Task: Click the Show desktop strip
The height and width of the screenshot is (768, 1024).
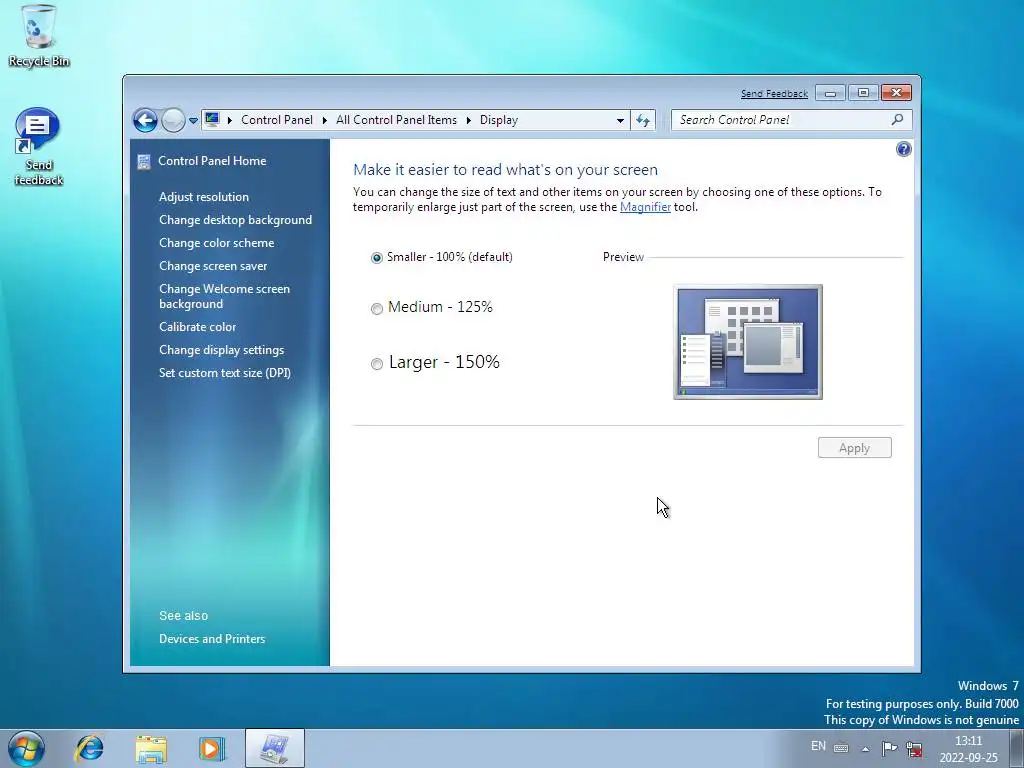Action: pyautogui.click(x=1017, y=748)
